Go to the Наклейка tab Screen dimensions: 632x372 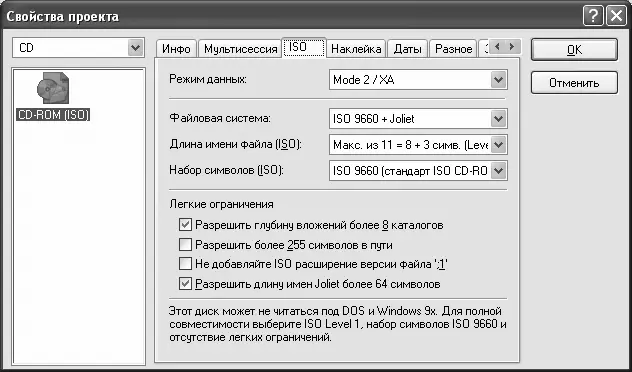[x=356, y=49]
